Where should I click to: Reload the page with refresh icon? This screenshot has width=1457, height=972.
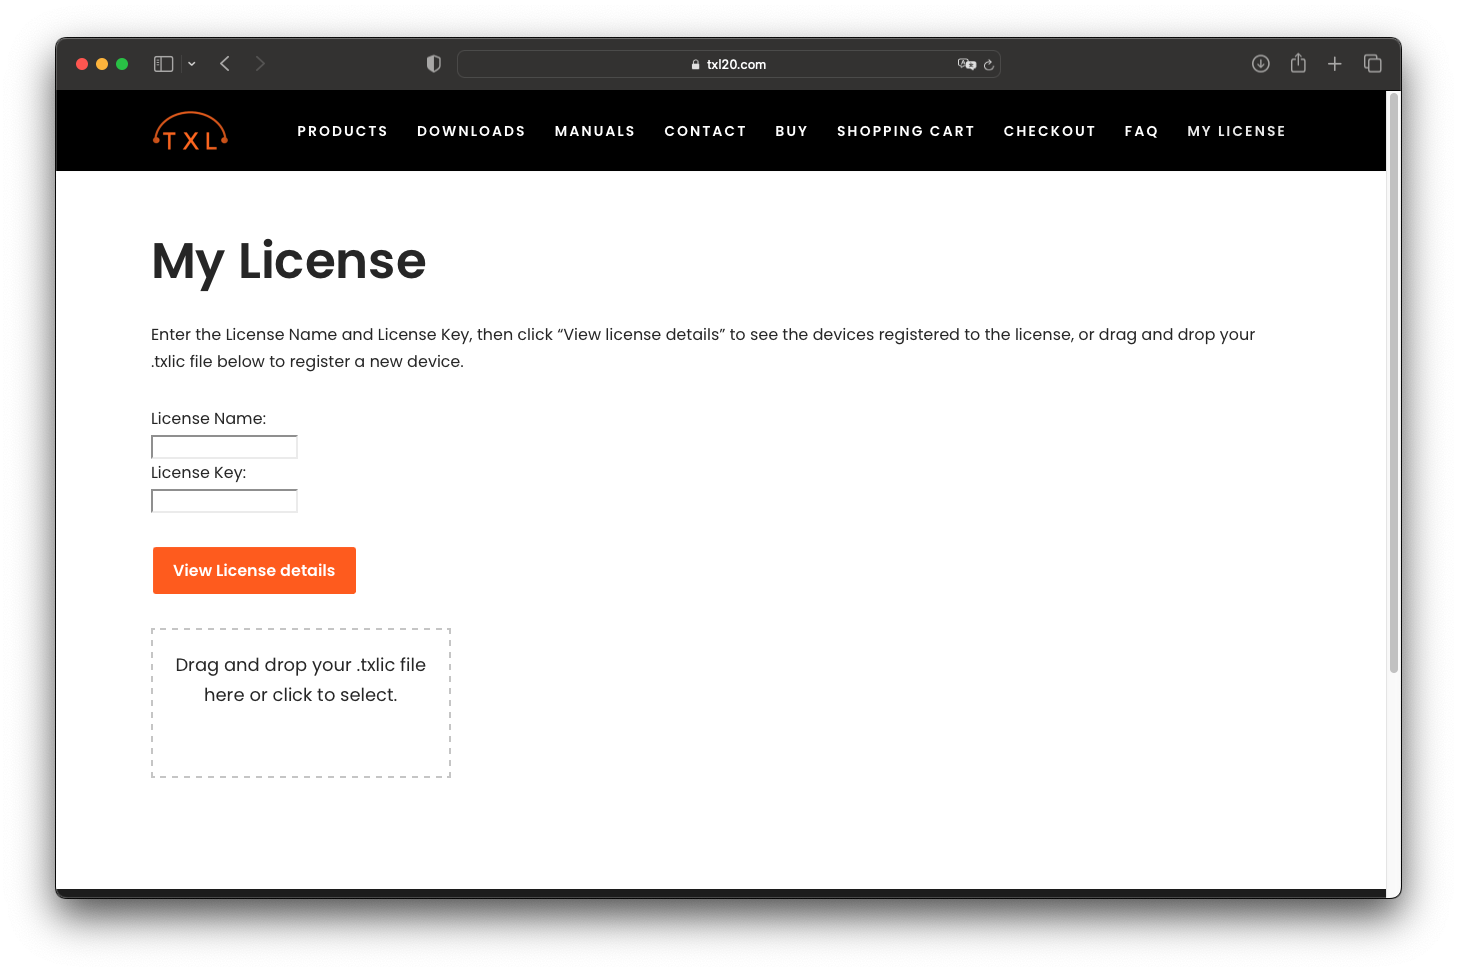[989, 64]
